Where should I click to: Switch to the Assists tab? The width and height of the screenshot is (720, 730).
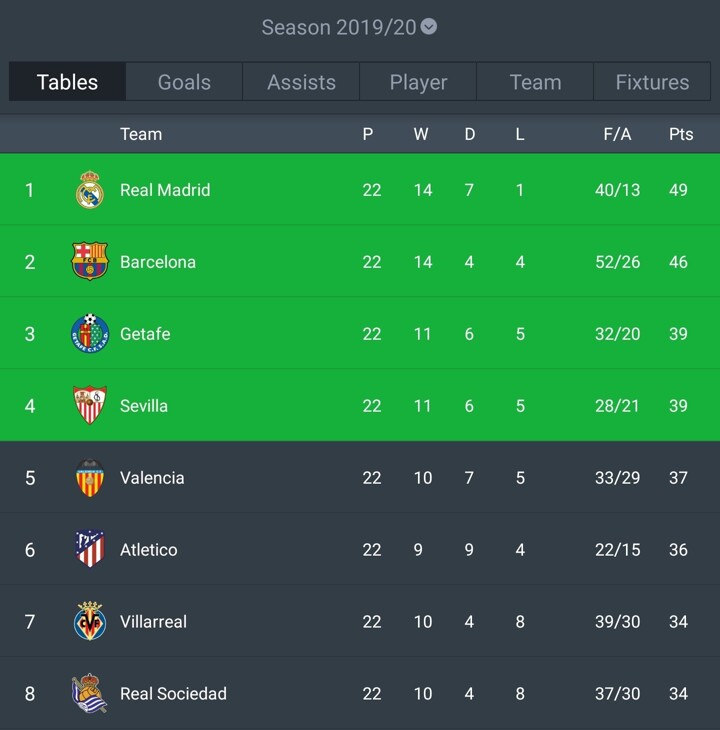click(x=301, y=82)
